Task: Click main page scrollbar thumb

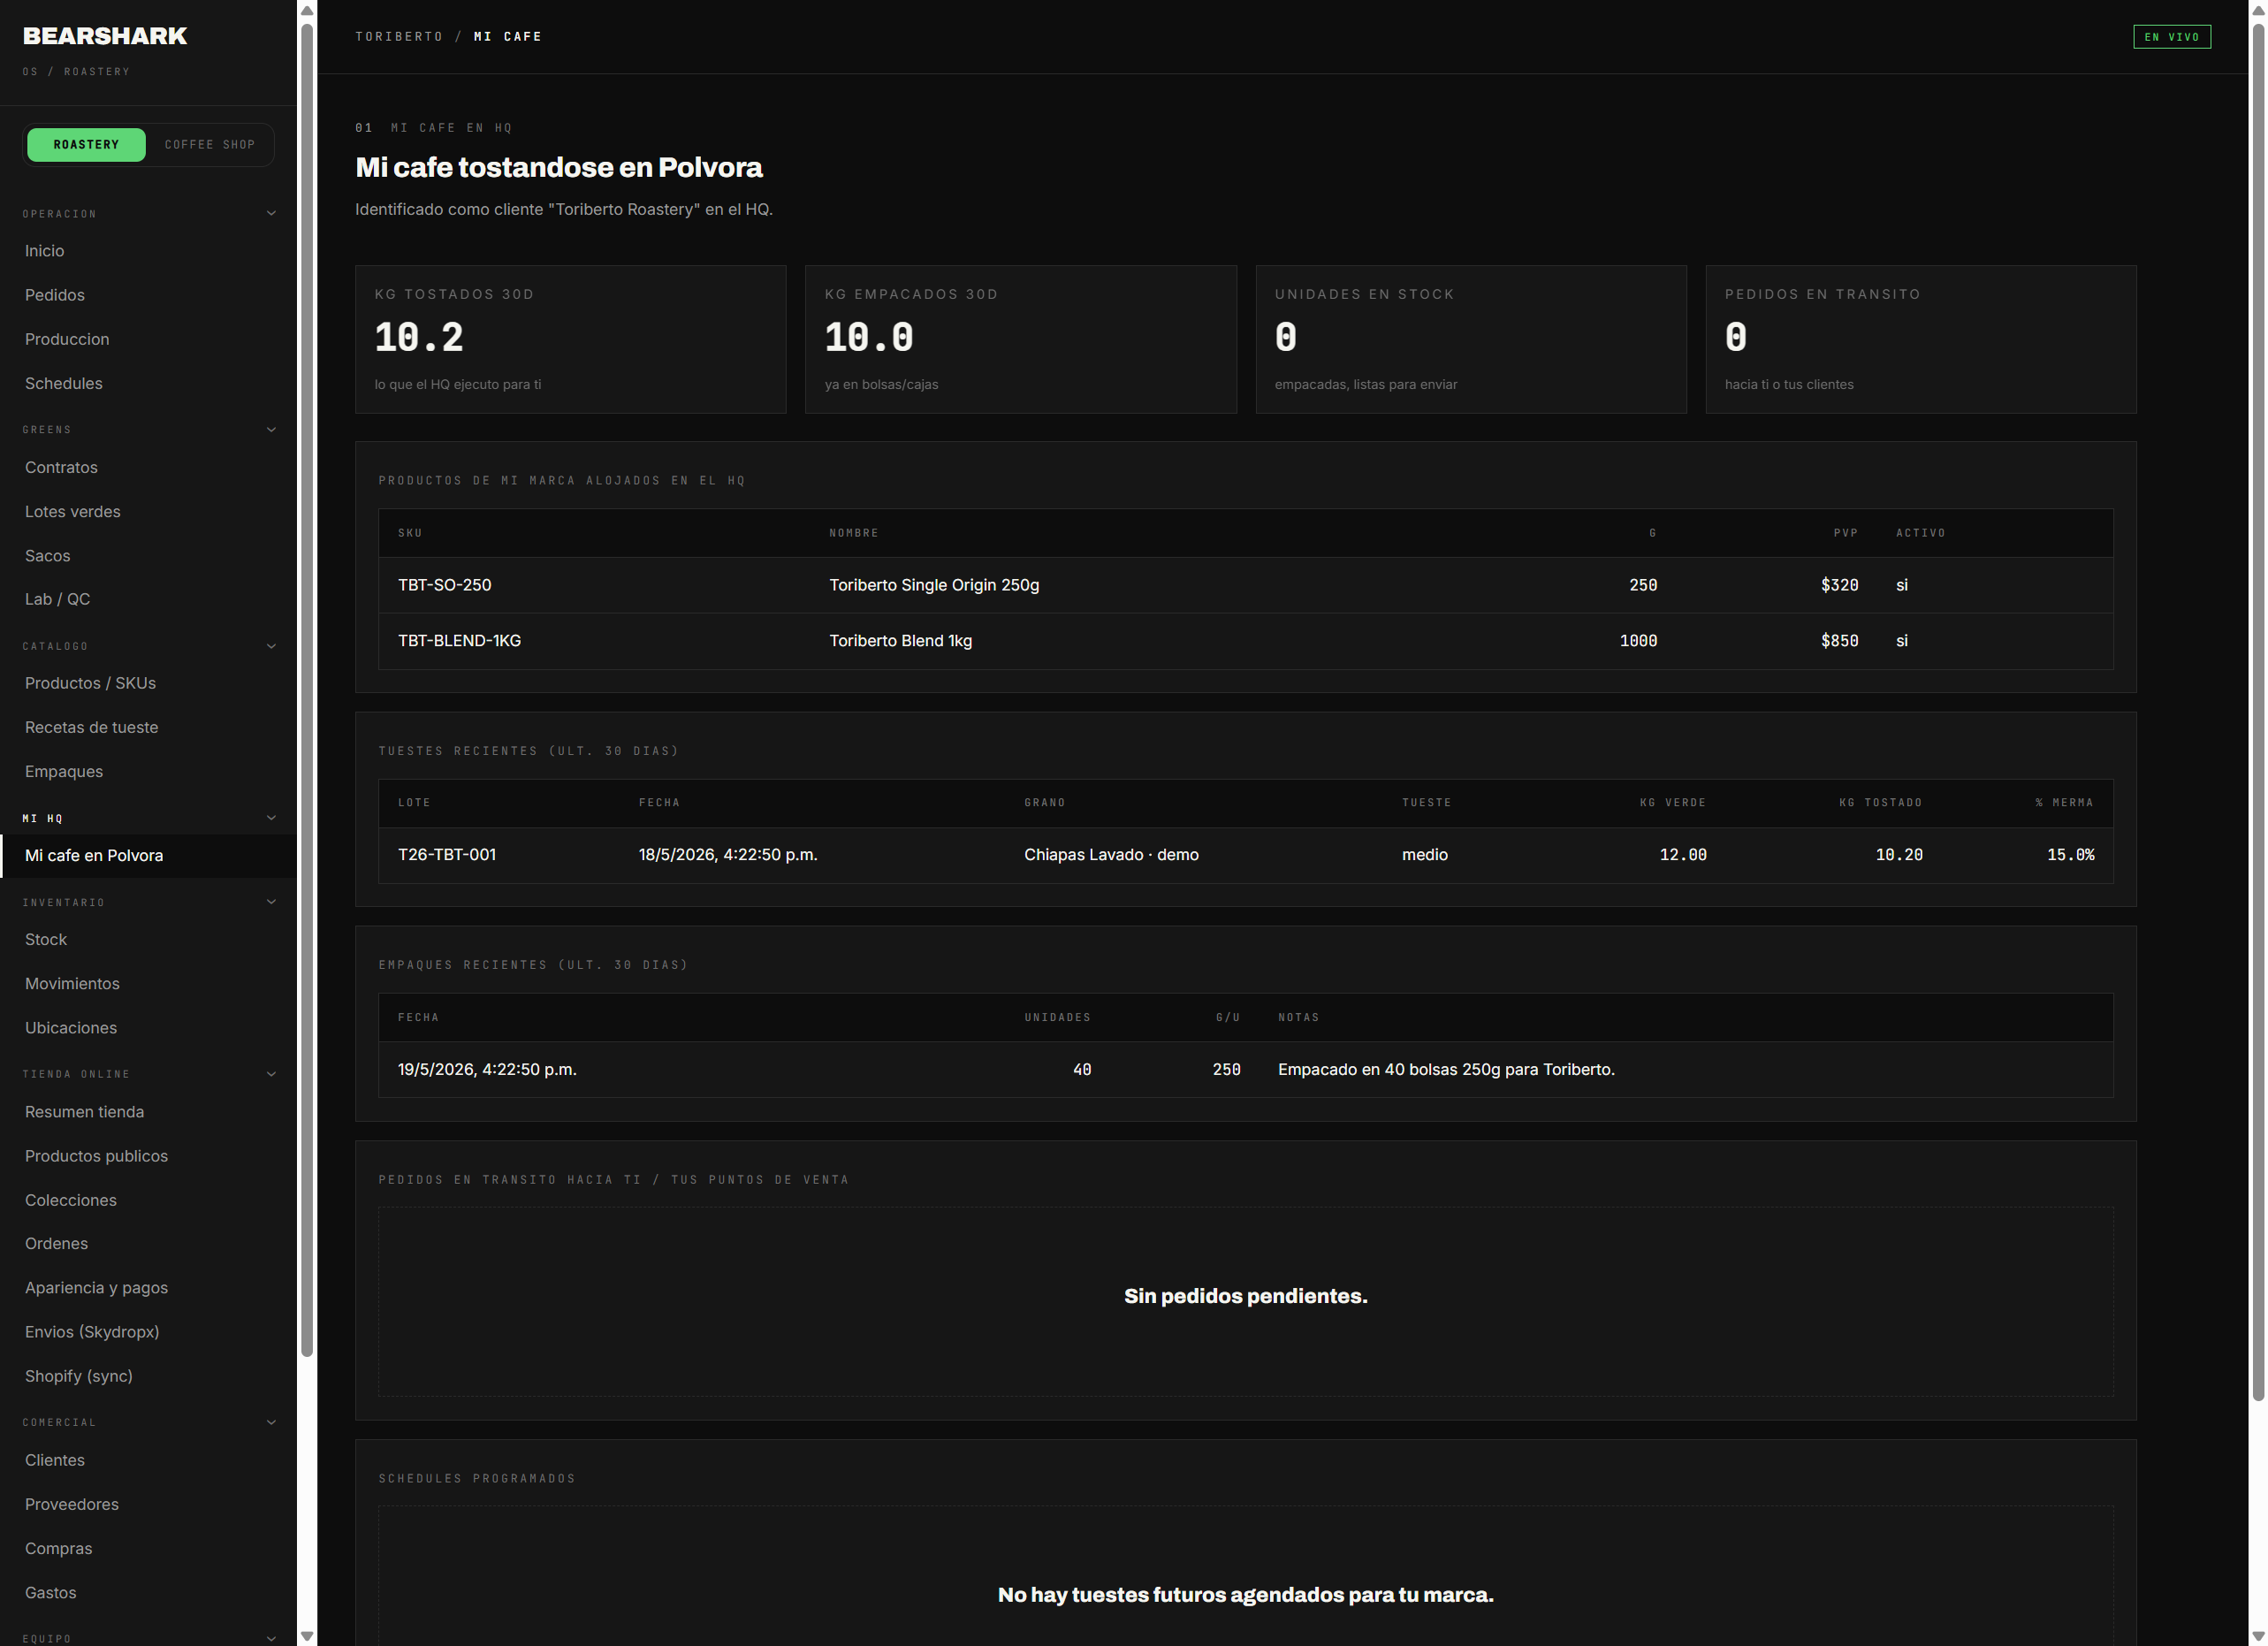Action: click(x=2258, y=710)
